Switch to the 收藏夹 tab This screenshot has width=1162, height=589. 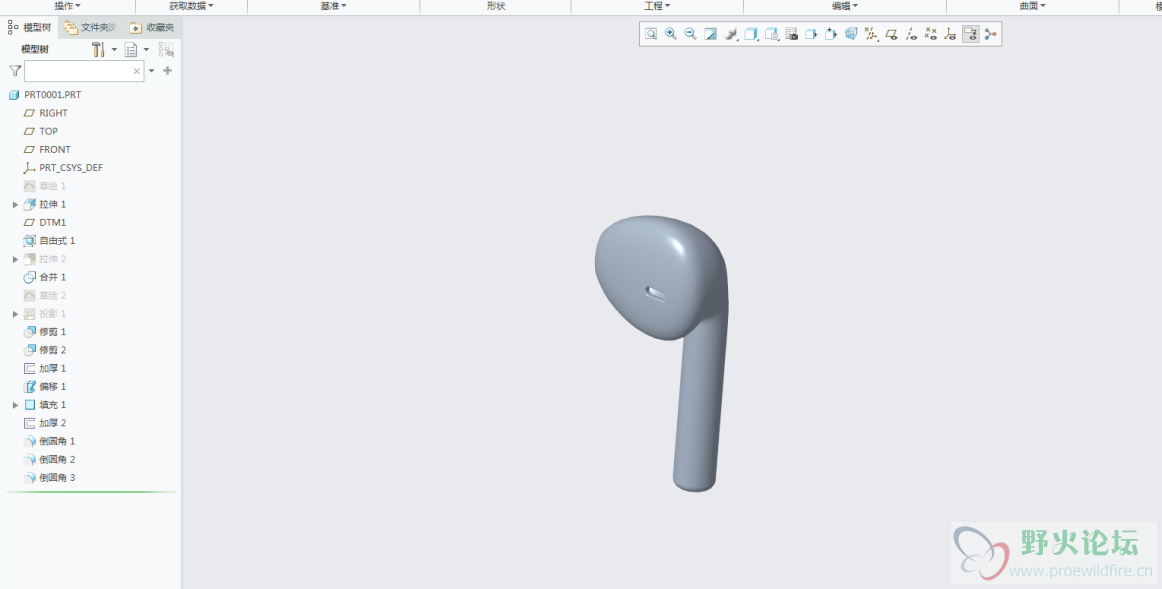[x=152, y=27]
